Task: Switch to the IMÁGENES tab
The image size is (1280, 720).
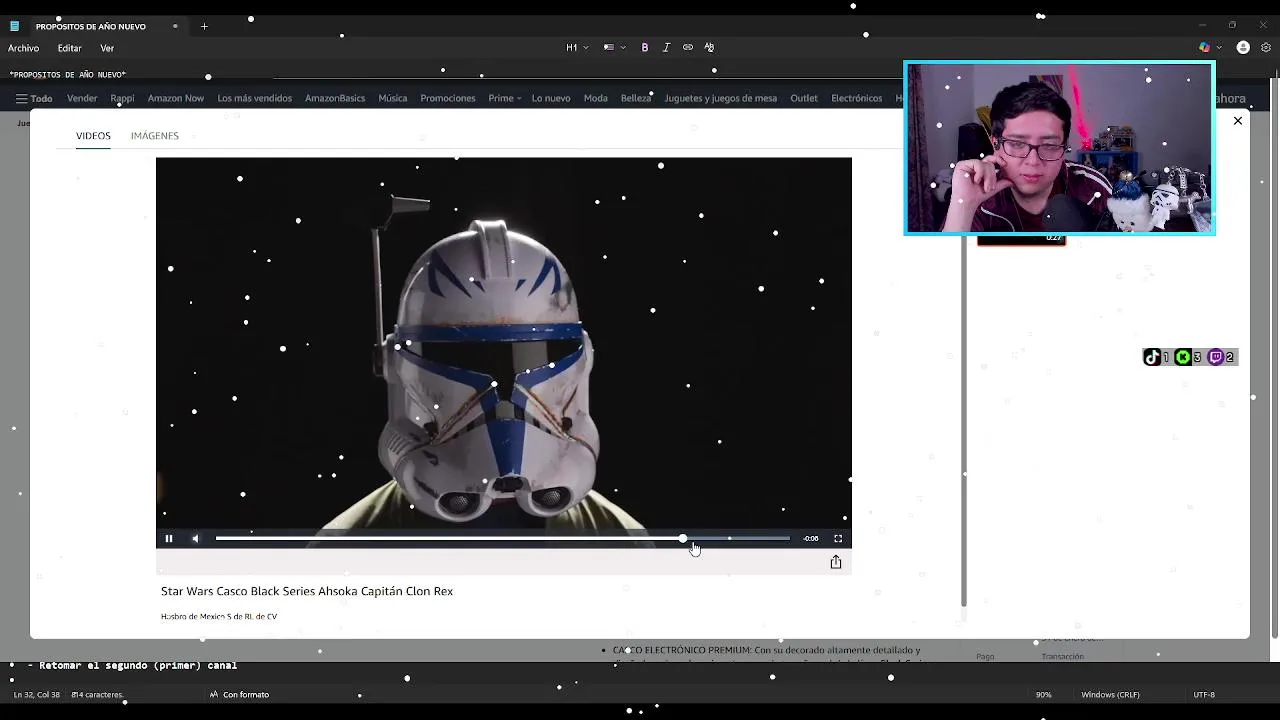Action: pos(155,136)
